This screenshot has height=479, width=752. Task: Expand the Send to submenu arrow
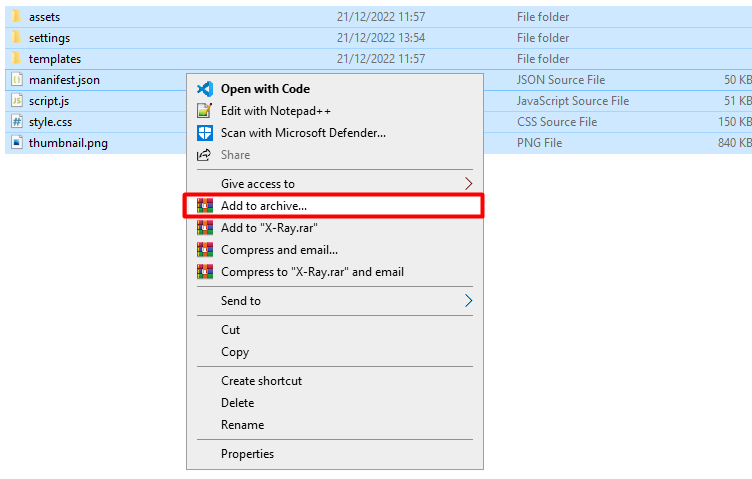[469, 301]
